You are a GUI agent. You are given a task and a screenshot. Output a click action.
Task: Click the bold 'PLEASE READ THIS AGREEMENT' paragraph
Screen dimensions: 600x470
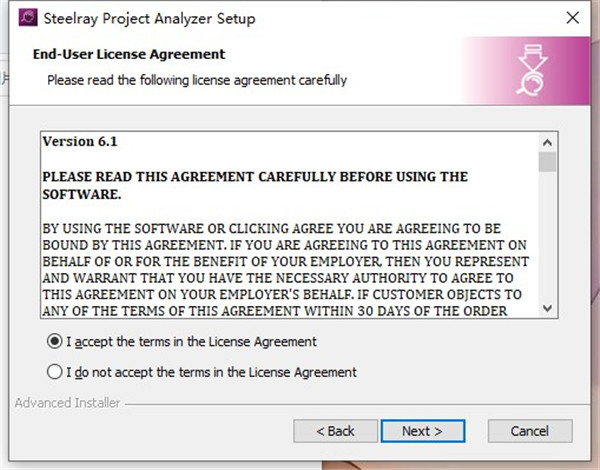255,185
